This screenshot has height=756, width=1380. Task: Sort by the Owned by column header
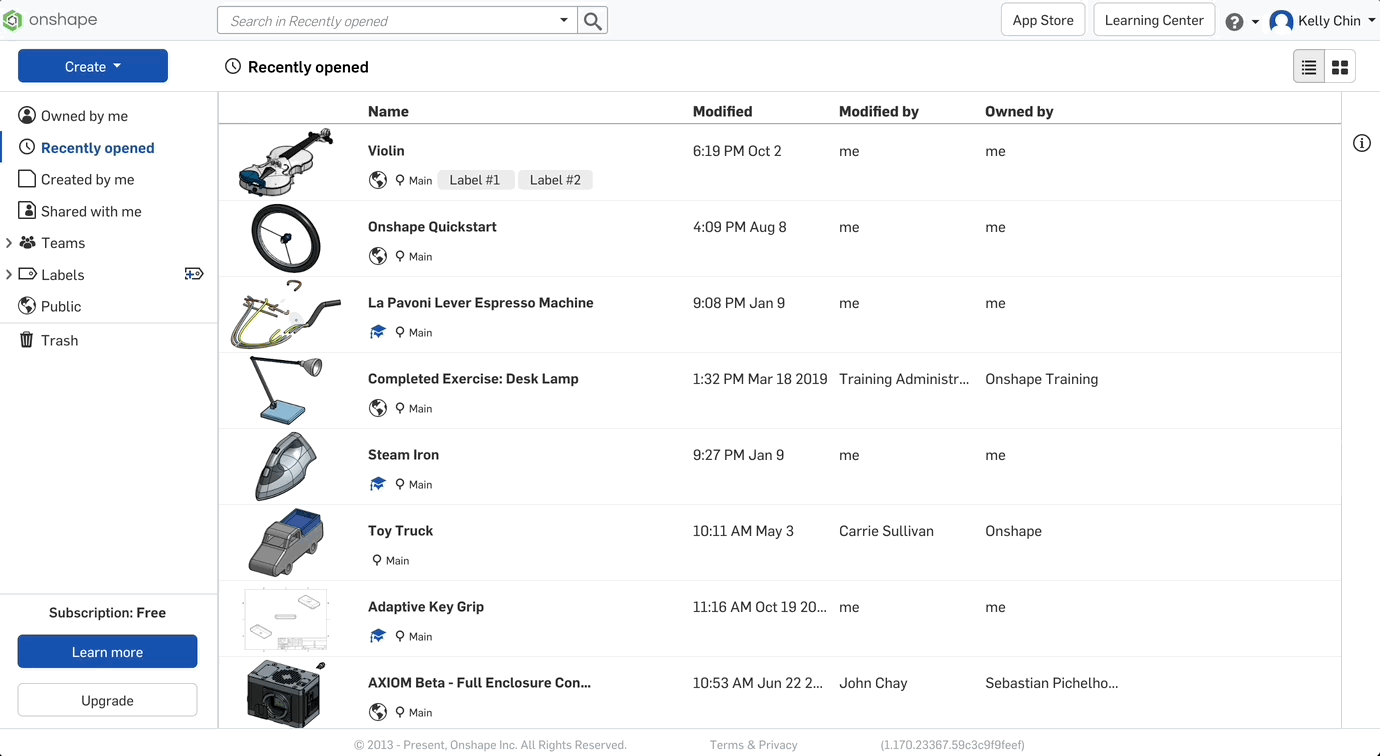pyautogui.click(x=1019, y=111)
